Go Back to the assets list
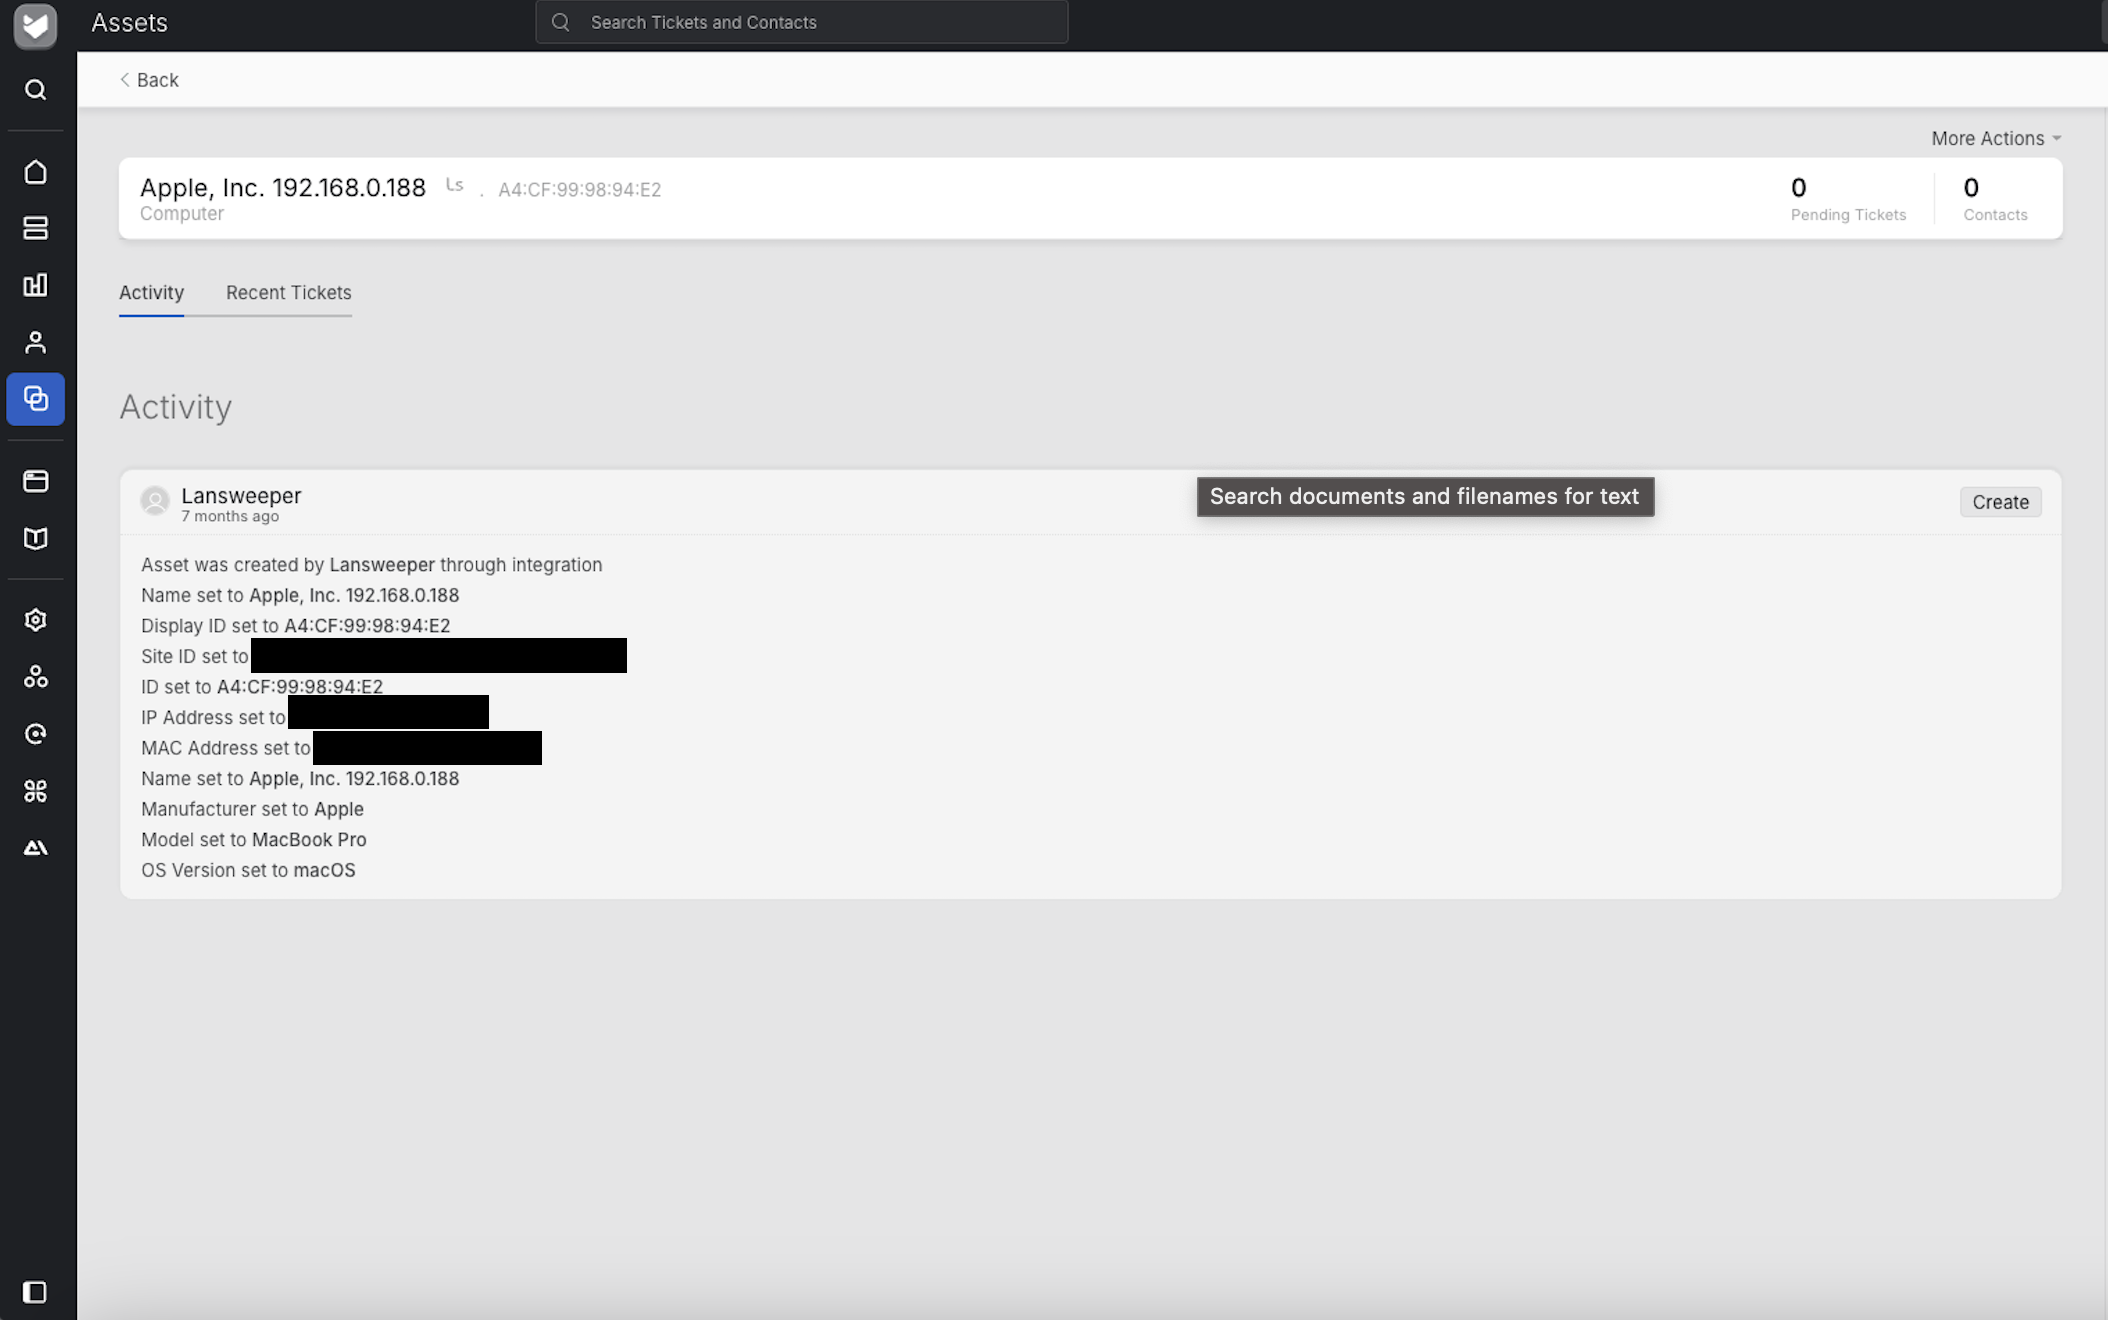This screenshot has width=2108, height=1320. click(x=149, y=80)
